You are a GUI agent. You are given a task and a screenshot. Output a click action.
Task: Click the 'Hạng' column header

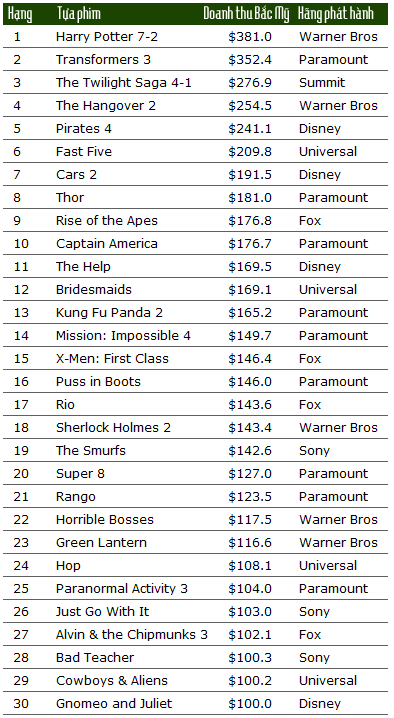coord(20,14)
